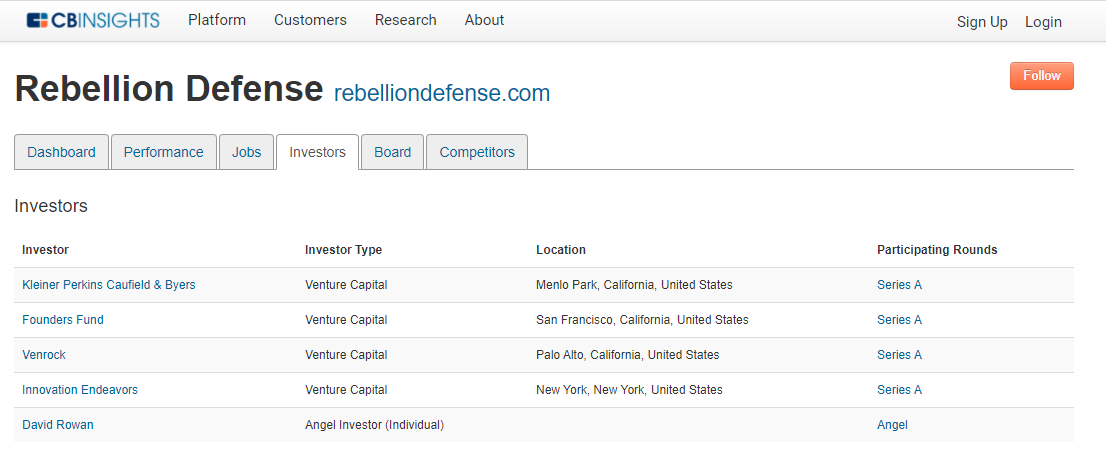Open the Jobs tab

click(246, 152)
